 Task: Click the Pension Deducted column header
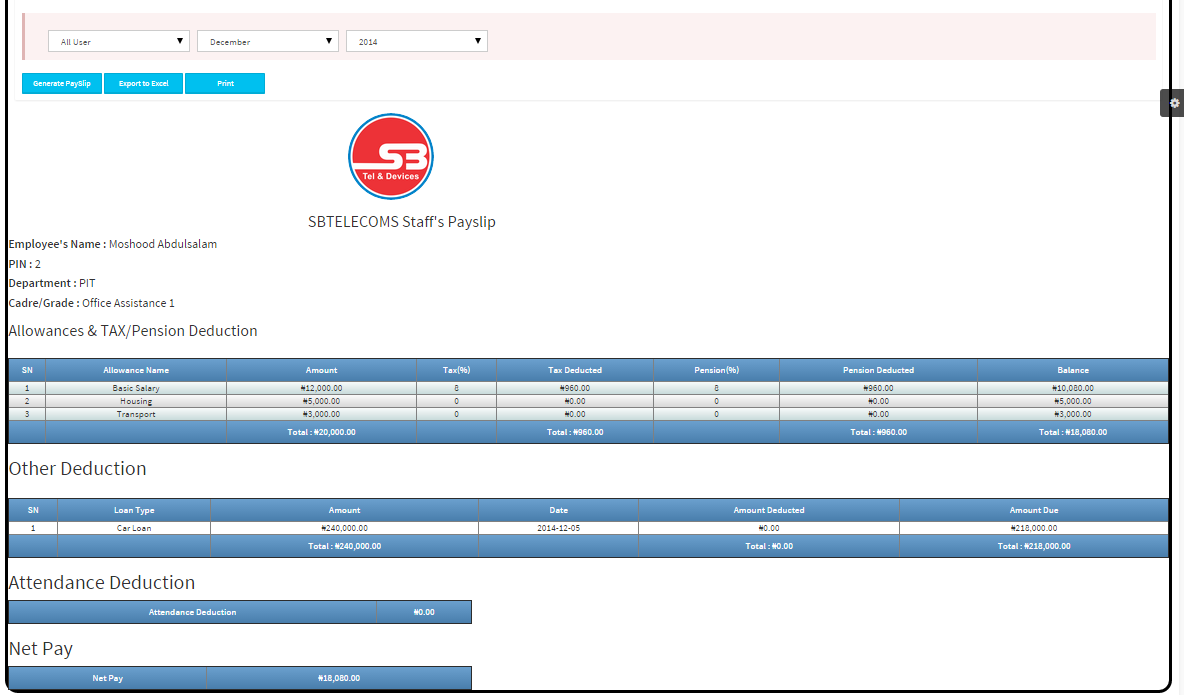click(x=878, y=370)
